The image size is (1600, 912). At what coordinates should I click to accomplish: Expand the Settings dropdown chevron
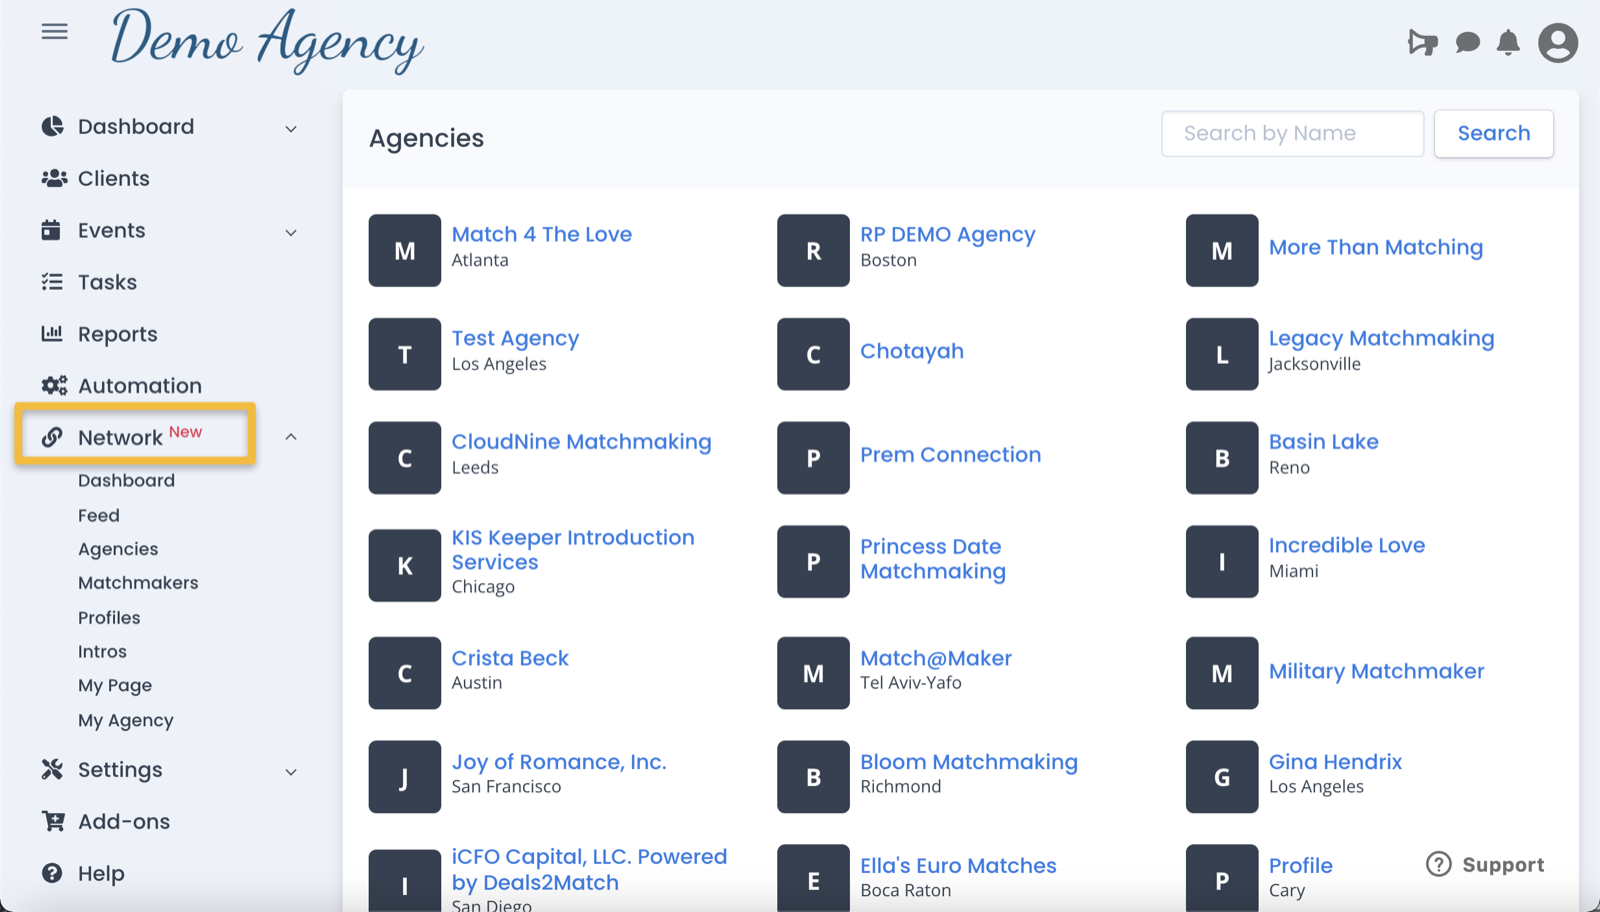(290, 771)
